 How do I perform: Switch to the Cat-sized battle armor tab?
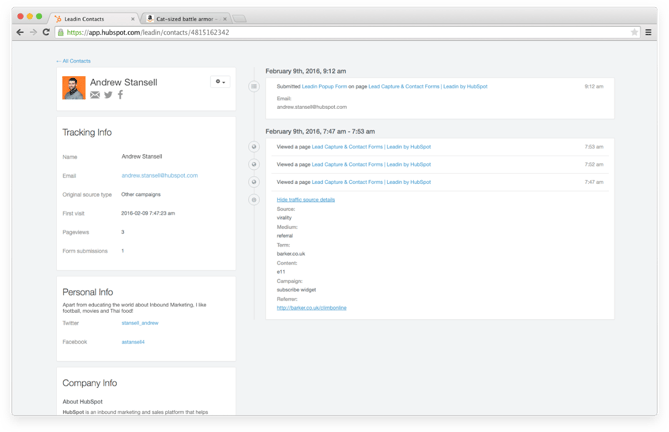tap(184, 17)
